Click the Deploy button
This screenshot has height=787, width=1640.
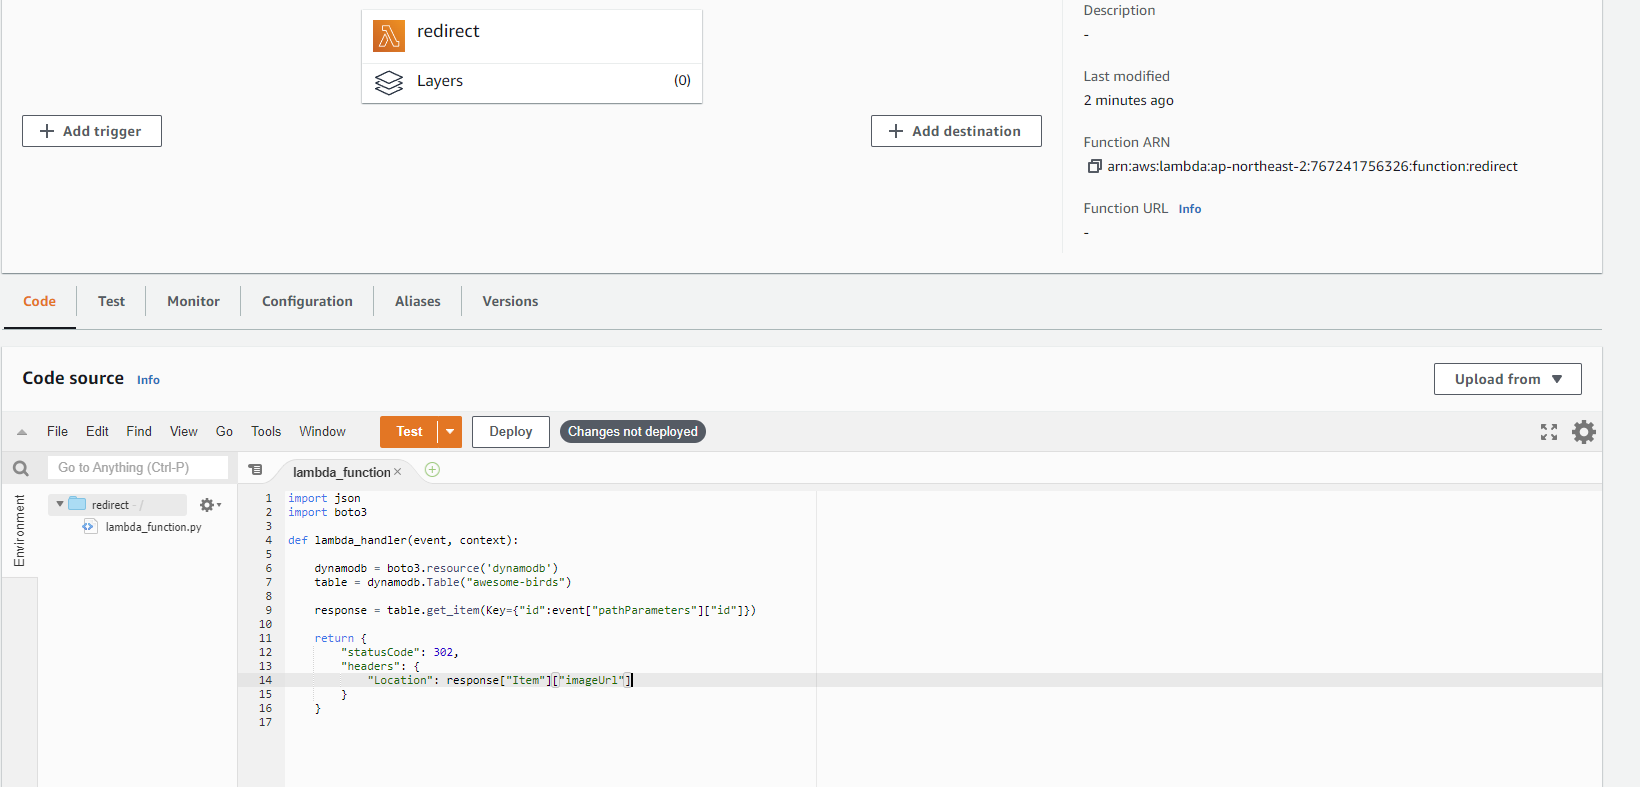(x=511, y=432)
